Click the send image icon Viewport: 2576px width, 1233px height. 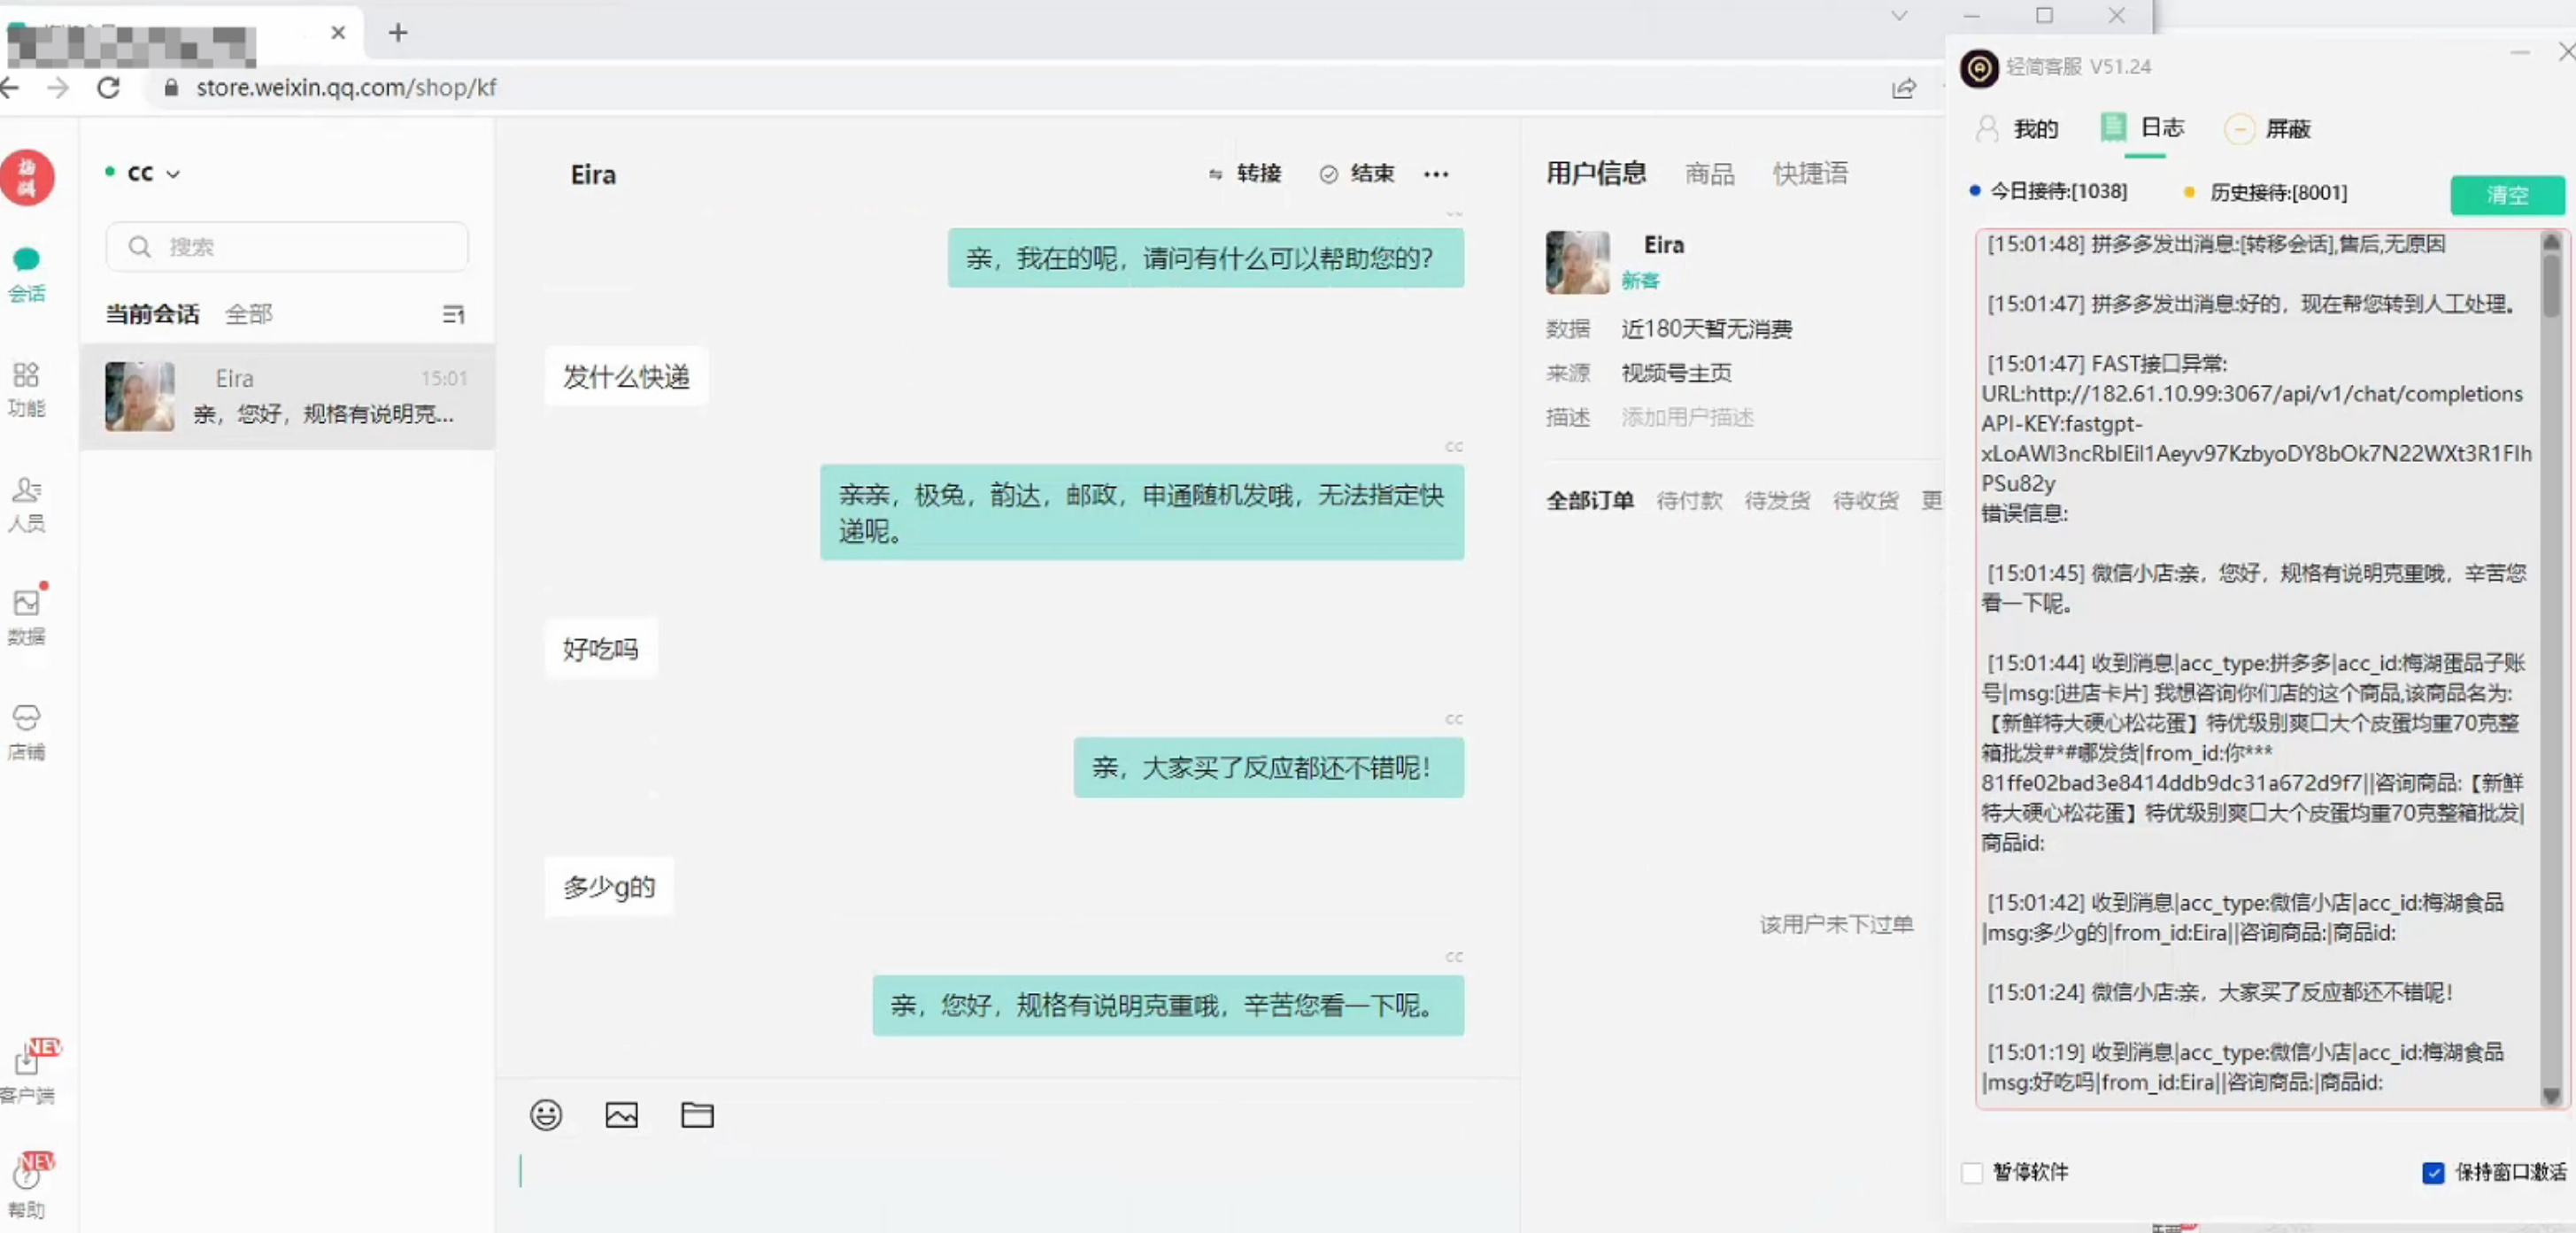pyautogui.click(x=622, y=1114)
